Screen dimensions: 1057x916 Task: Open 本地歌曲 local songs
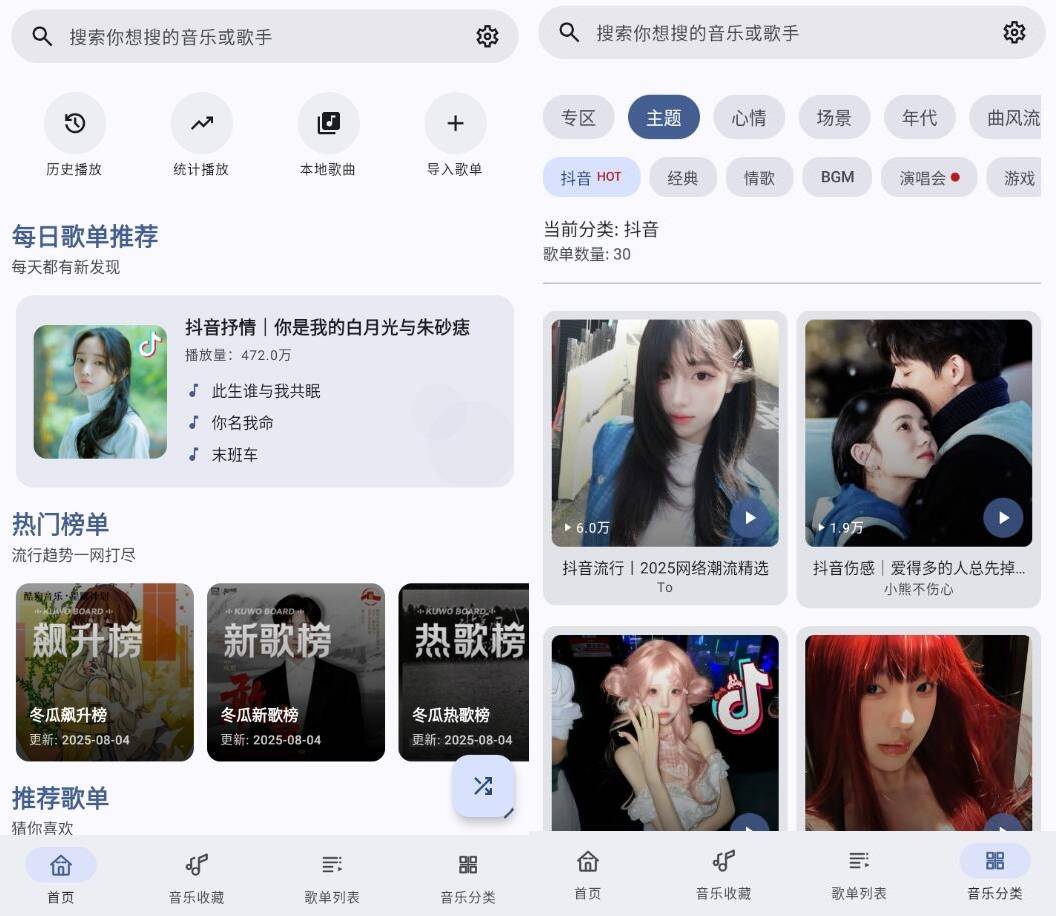328,122
